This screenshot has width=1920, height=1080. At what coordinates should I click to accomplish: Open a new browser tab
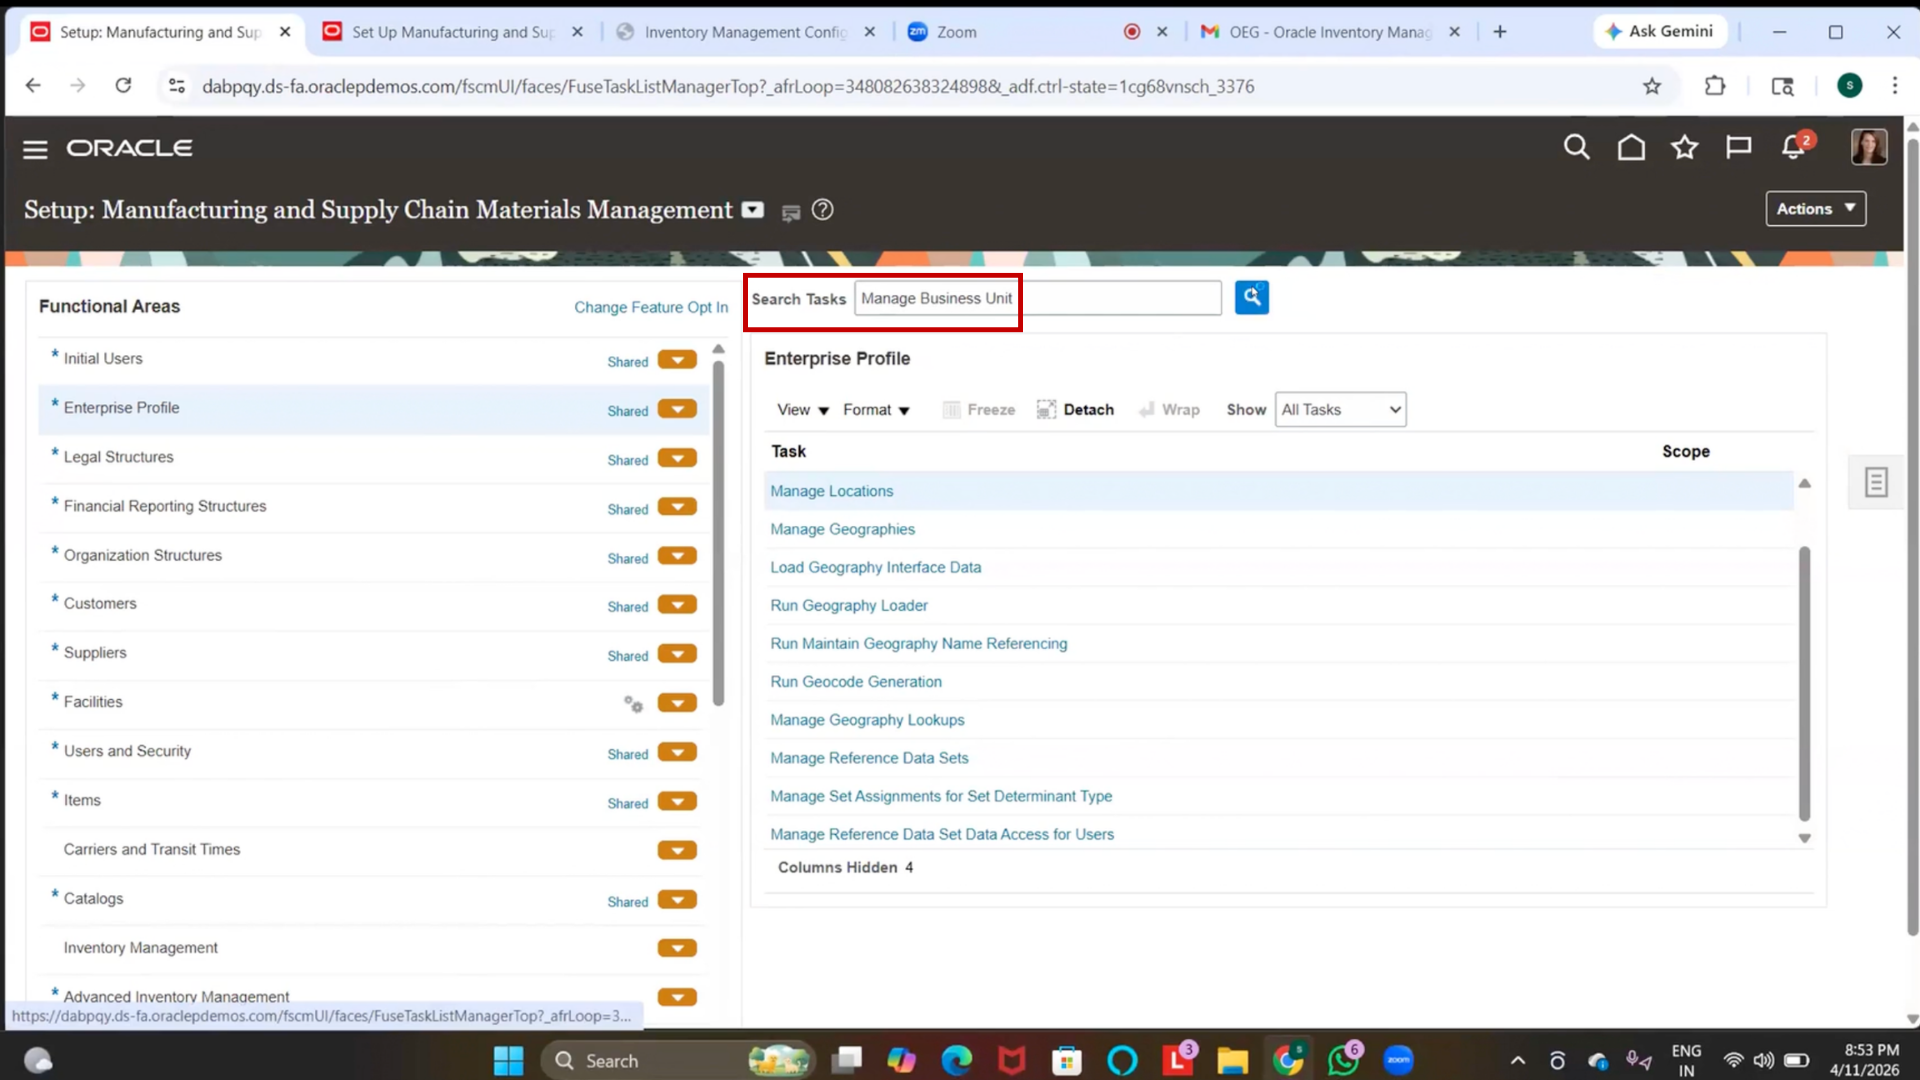coord(1499,32)
